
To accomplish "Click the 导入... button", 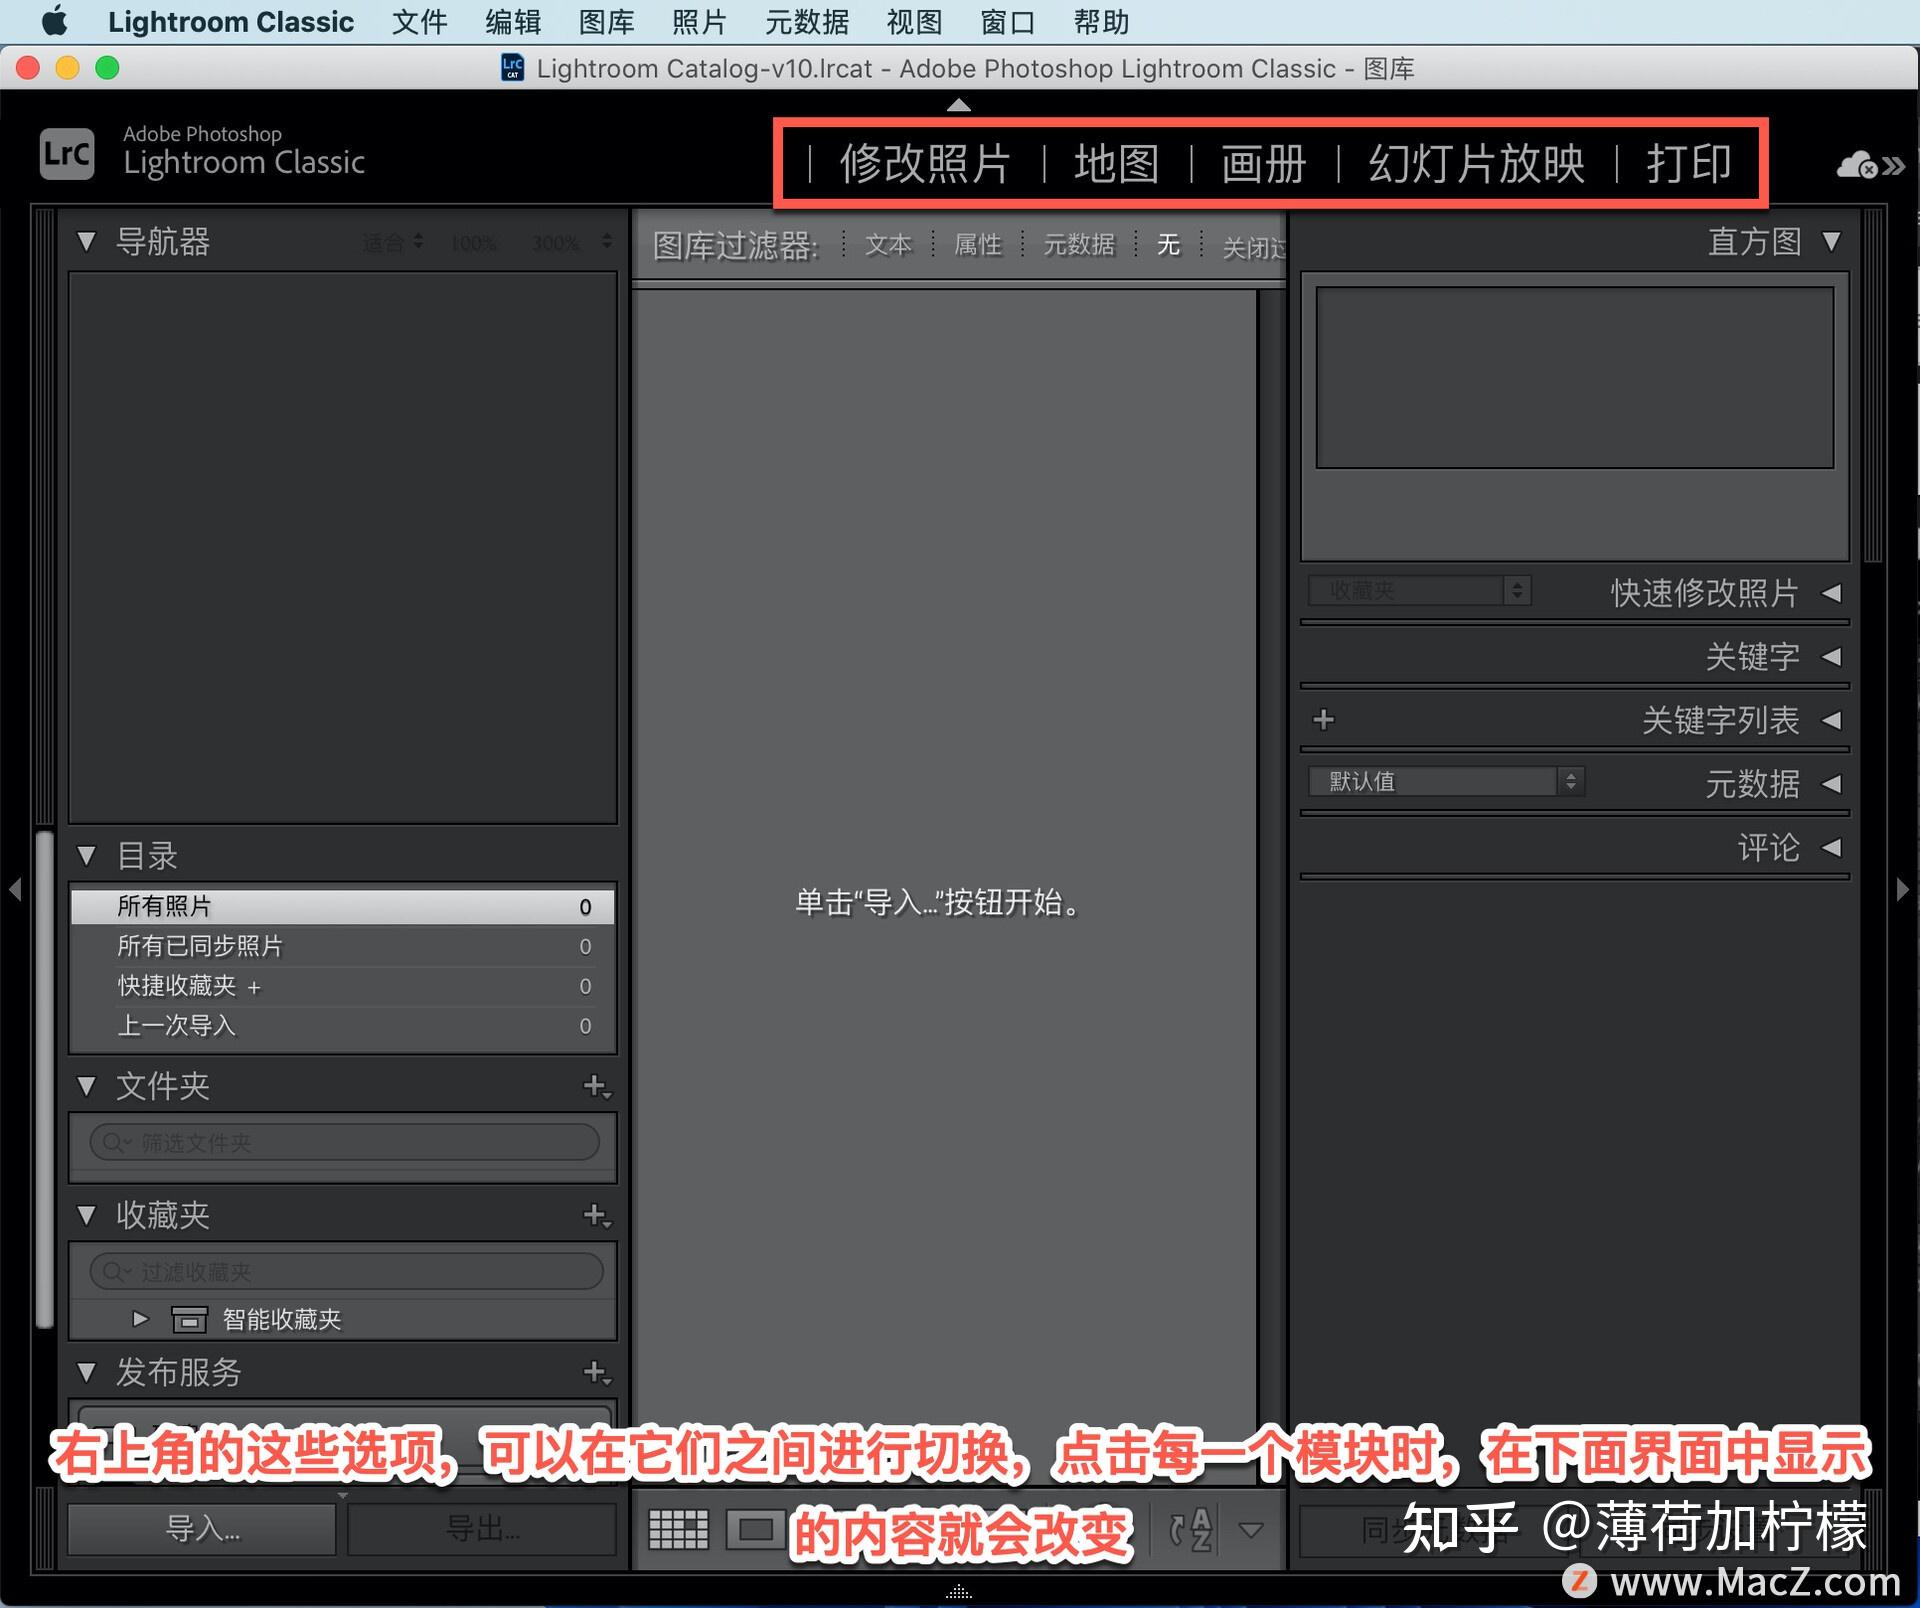I will (x=202, y=1529).
